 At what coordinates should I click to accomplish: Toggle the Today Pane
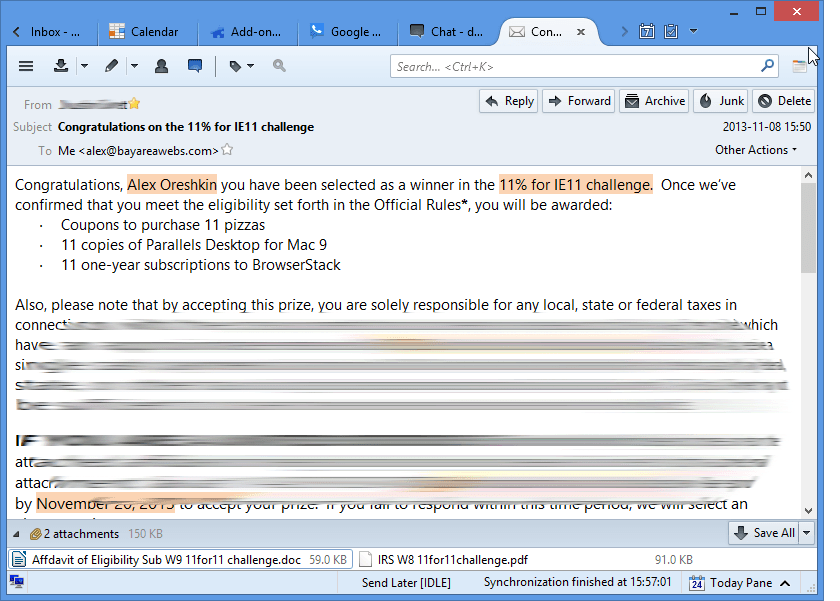(740, 583)
